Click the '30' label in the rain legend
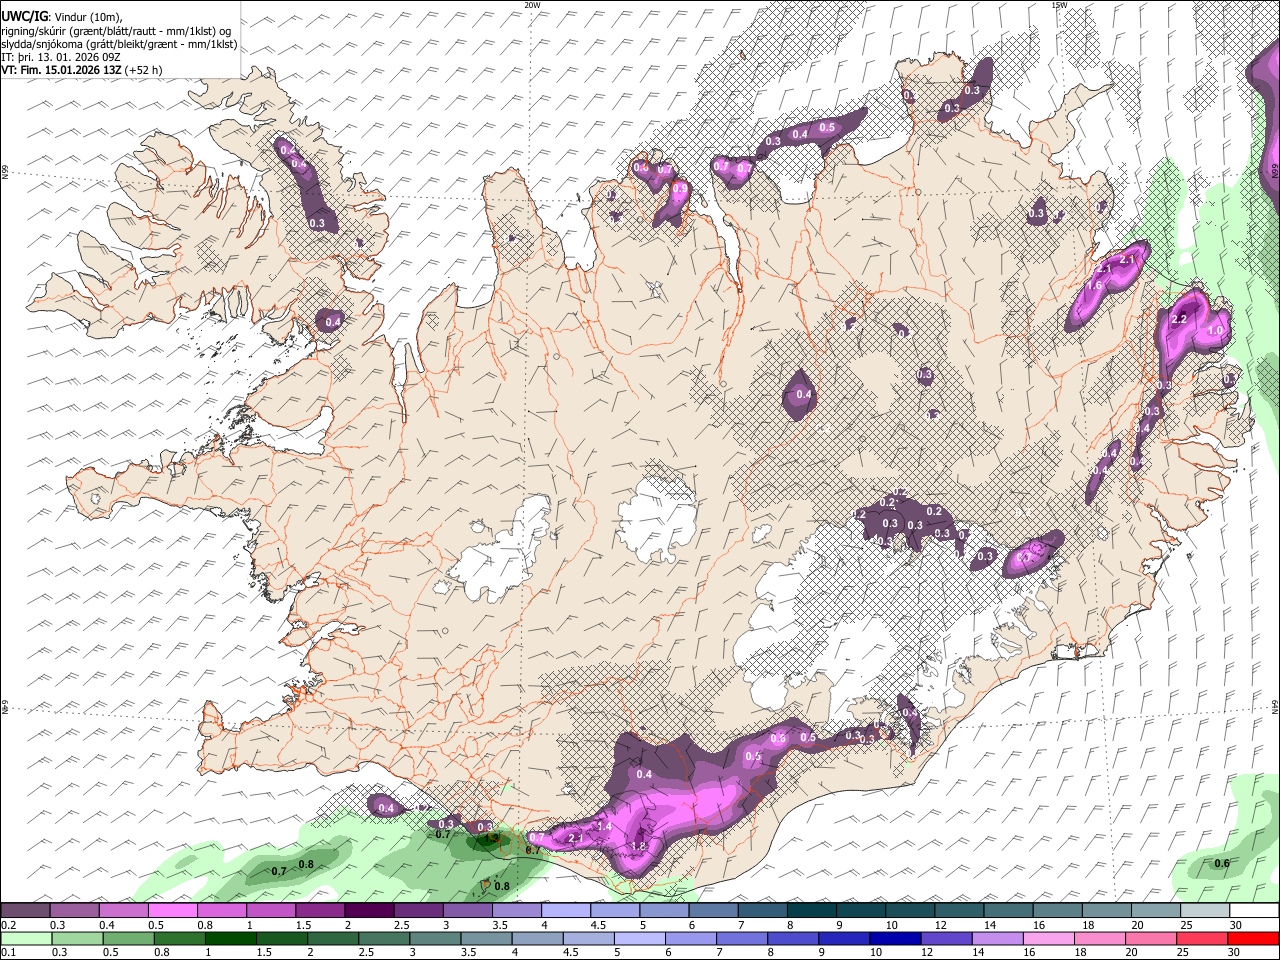This screenshot has height=960, width=1280. (1233, 952)
